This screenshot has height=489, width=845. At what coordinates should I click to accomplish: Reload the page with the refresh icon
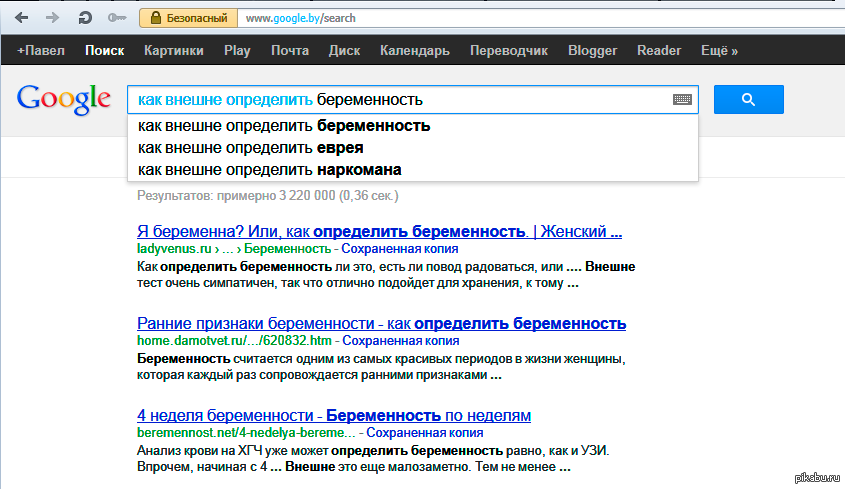point(86,18)
